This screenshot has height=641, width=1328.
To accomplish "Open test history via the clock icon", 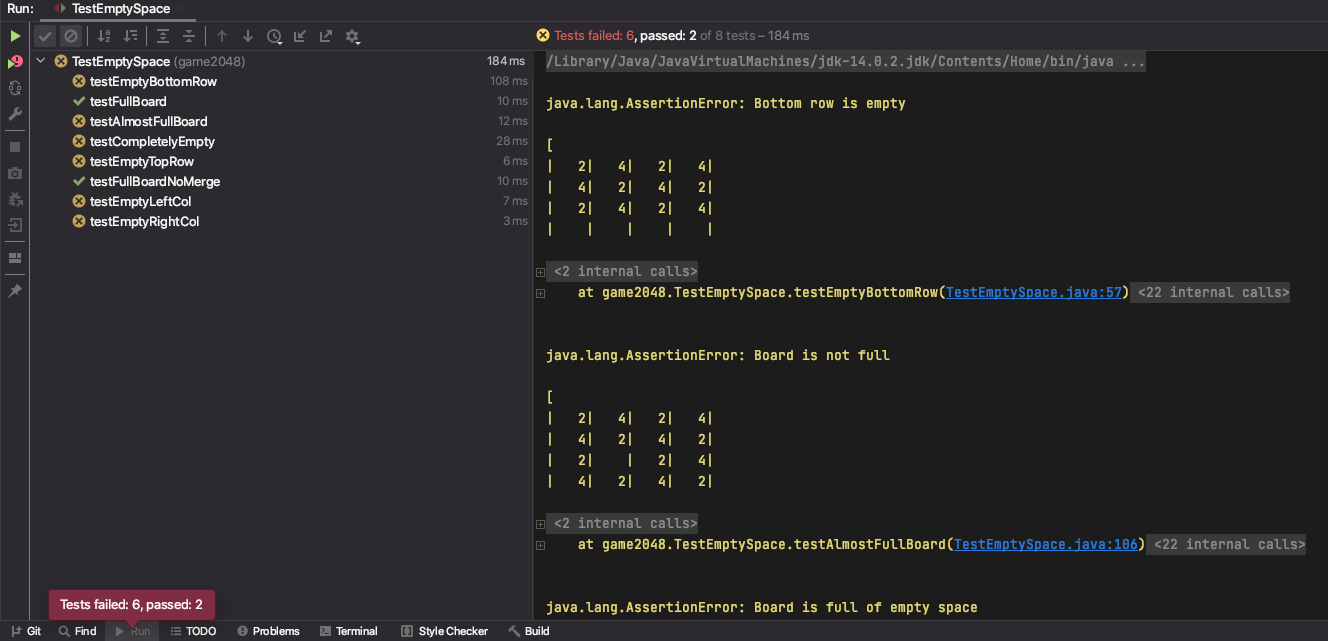I will (x=274, y=36).
